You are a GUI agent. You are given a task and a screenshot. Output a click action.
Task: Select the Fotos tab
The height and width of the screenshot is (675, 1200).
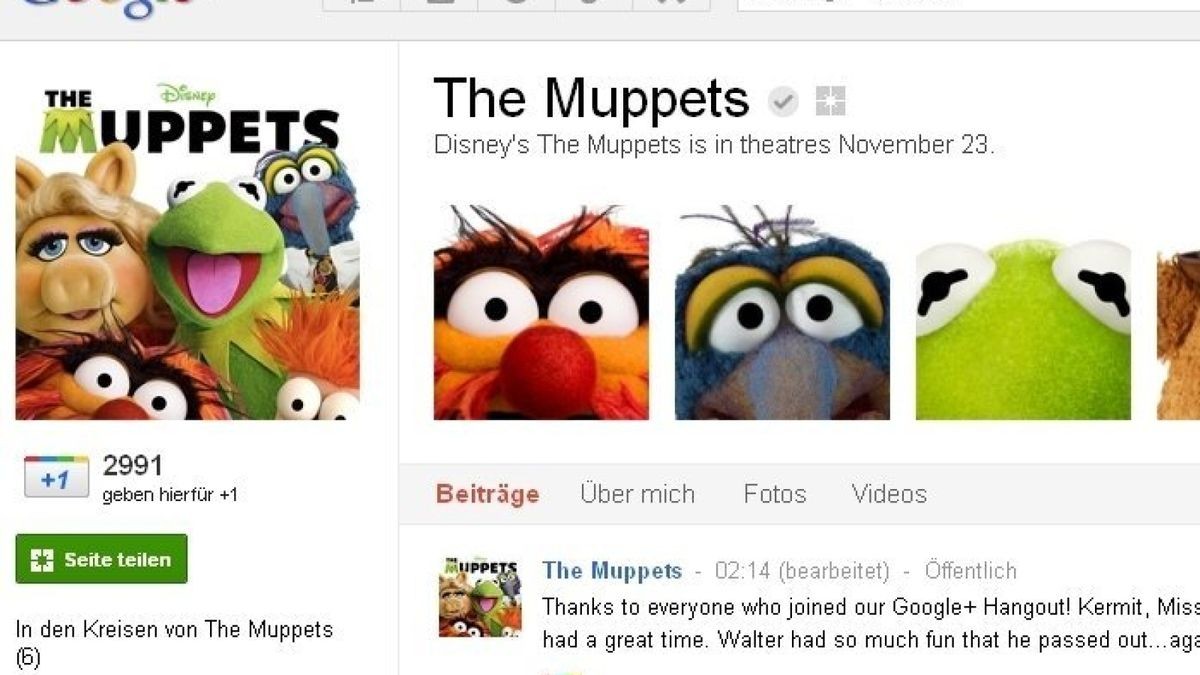coord(774,494)
